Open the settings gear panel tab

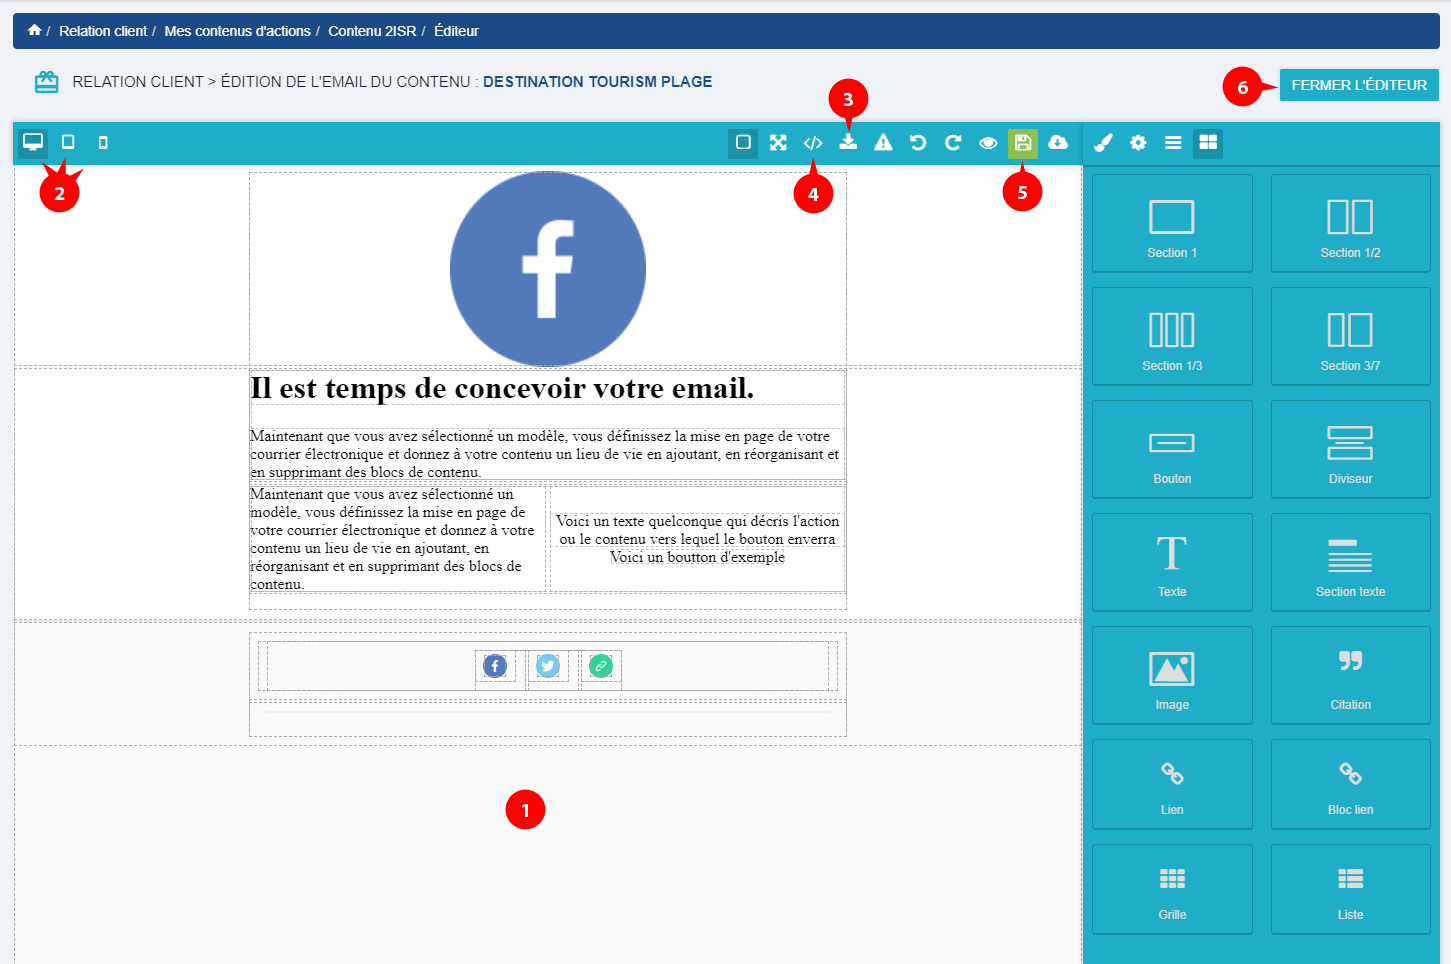point(1138,143)
